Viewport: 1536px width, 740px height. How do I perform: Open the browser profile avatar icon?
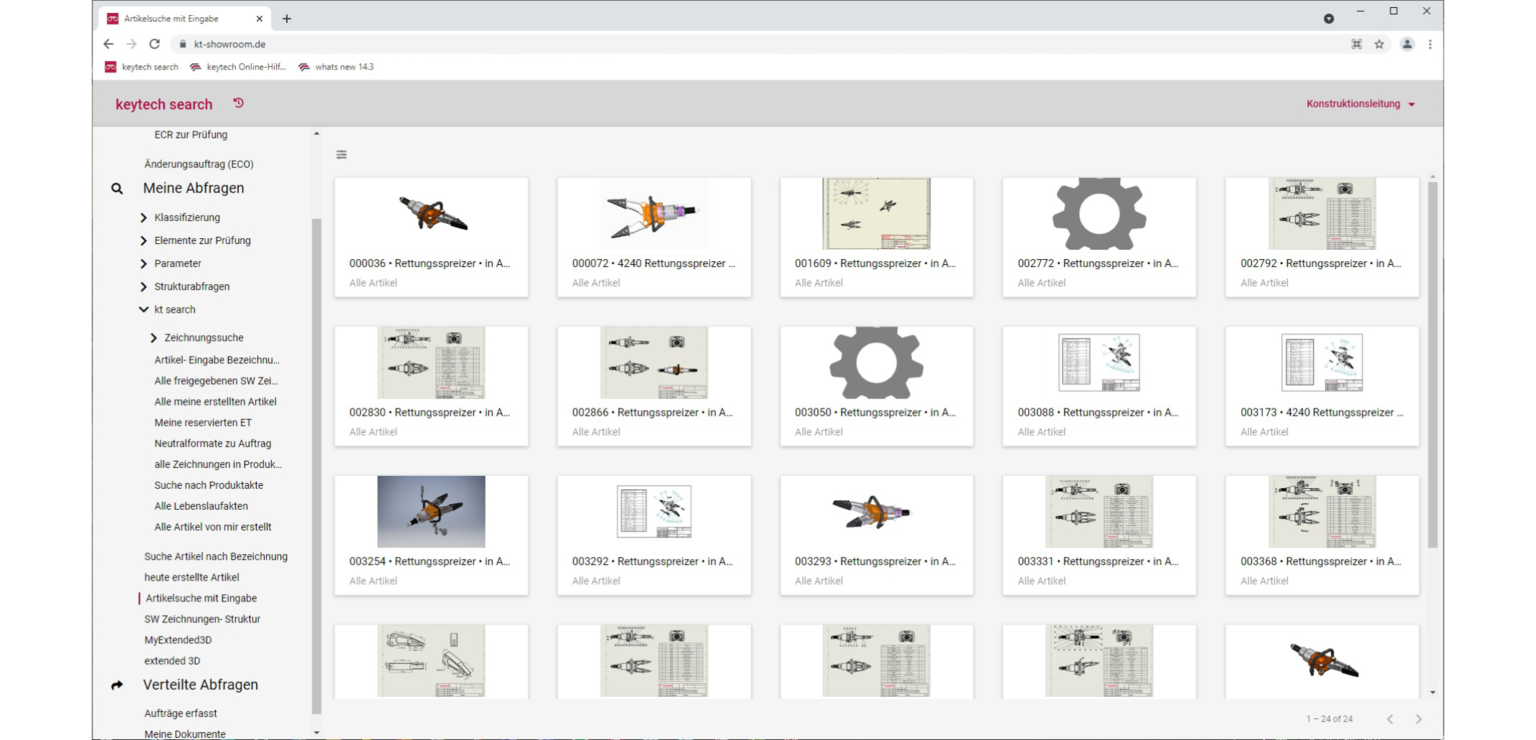pos(1406,44)
